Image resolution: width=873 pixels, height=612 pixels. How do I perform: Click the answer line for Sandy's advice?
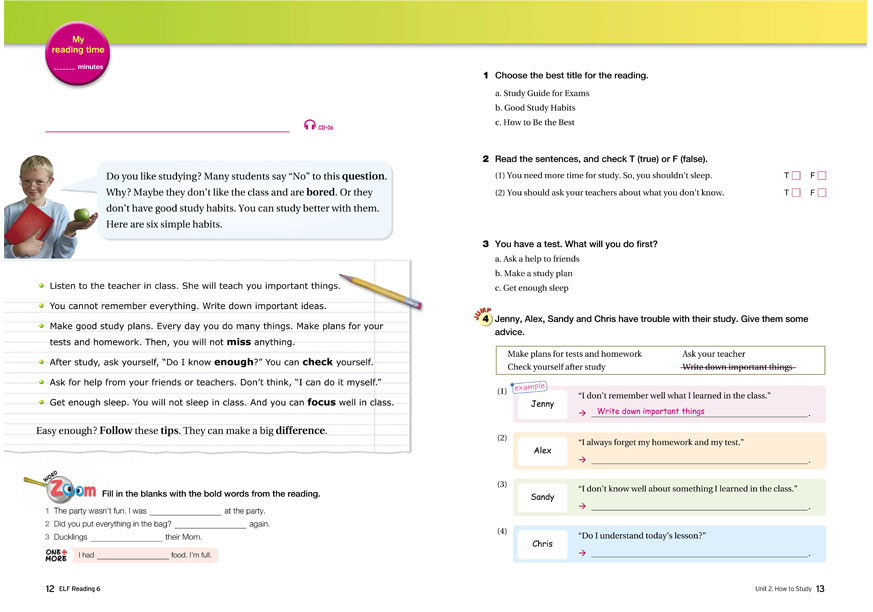pos(699,508)
